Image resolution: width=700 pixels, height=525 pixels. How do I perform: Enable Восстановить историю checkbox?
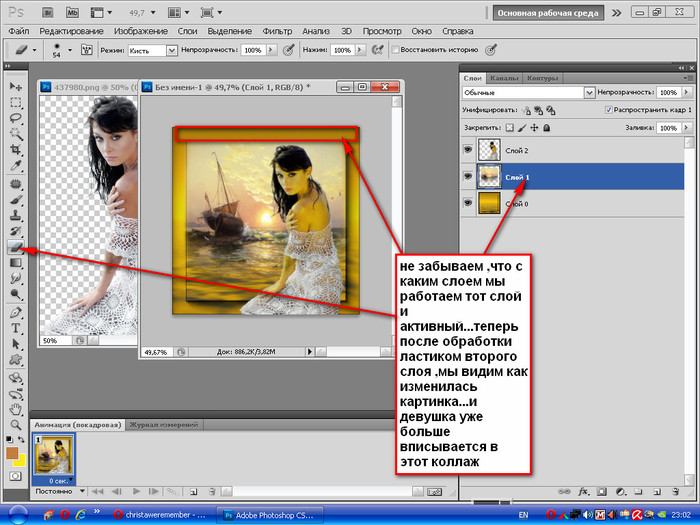(x=395, y=50)
